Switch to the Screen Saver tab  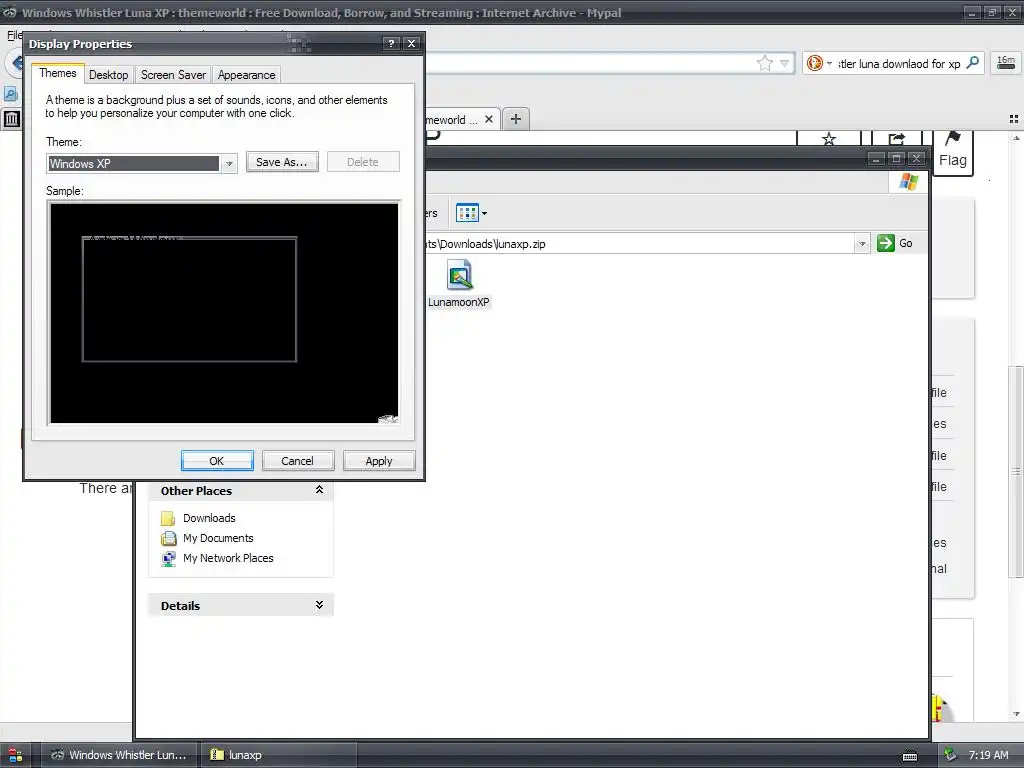(x=173, y=74)
